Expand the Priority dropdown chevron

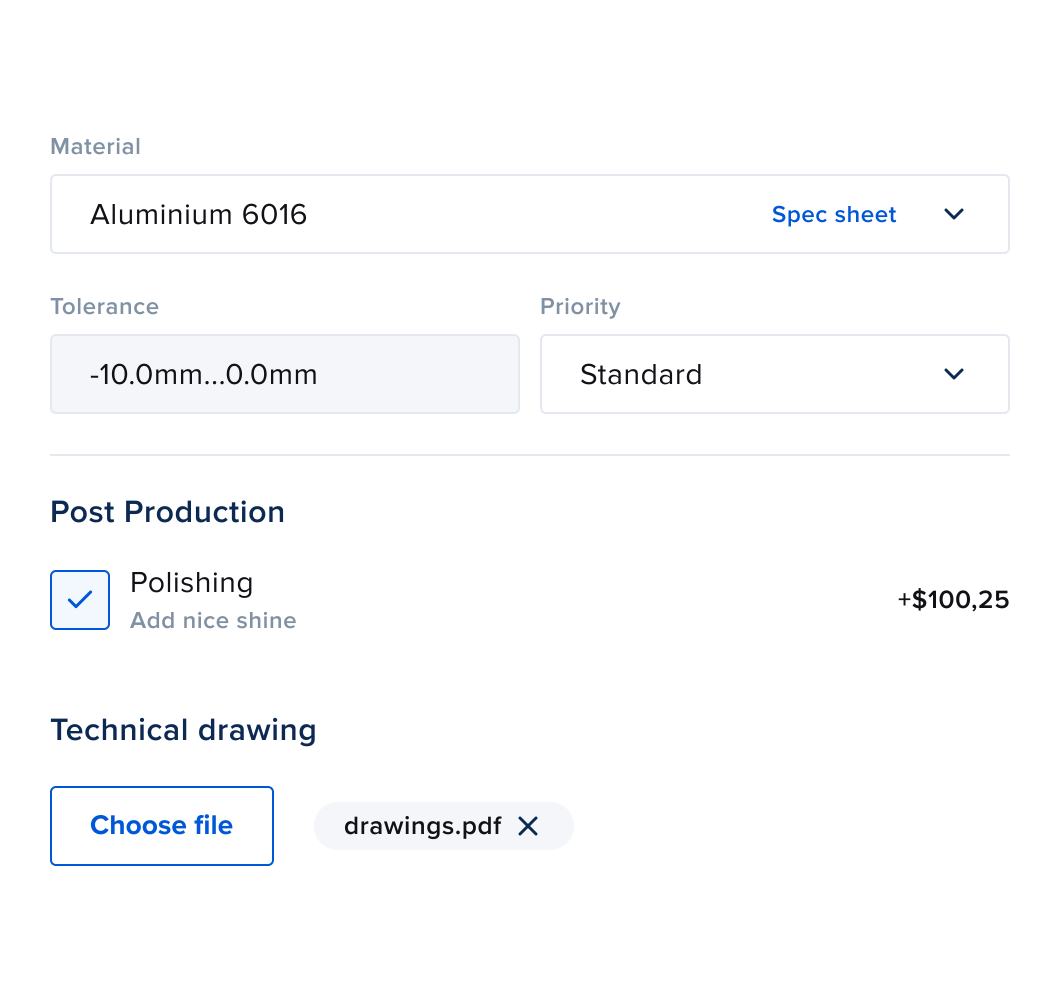(954, 374)
